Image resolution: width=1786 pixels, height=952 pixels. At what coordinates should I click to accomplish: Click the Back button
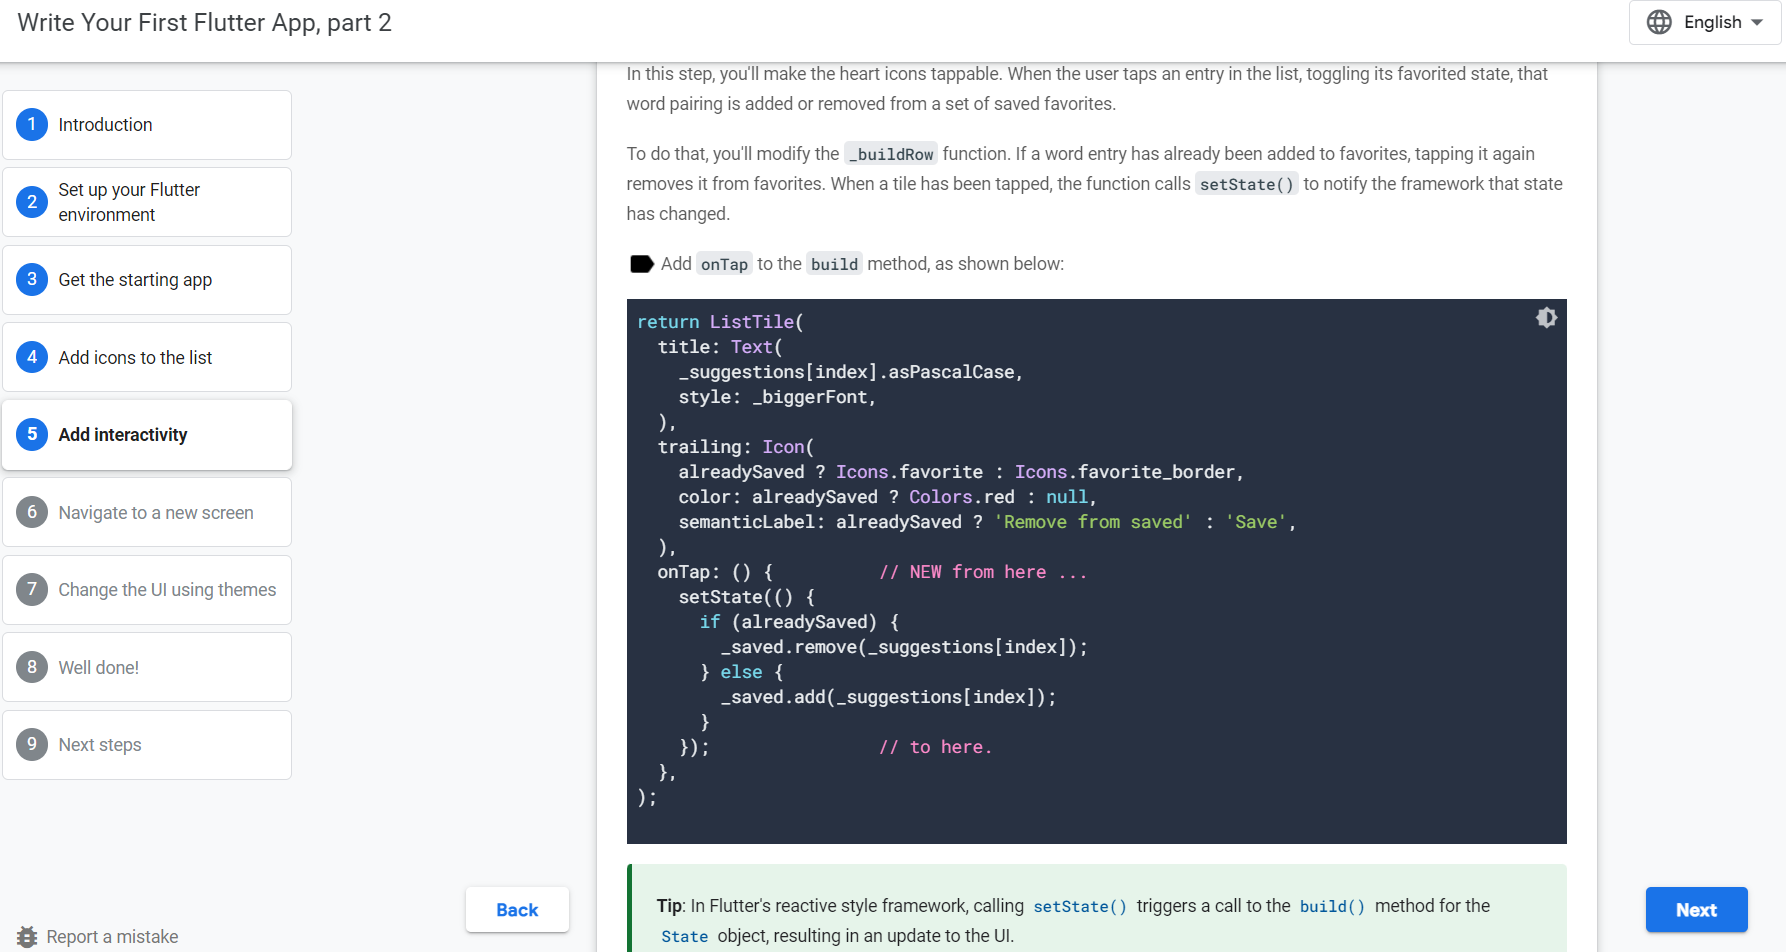[x=517, y=910]
